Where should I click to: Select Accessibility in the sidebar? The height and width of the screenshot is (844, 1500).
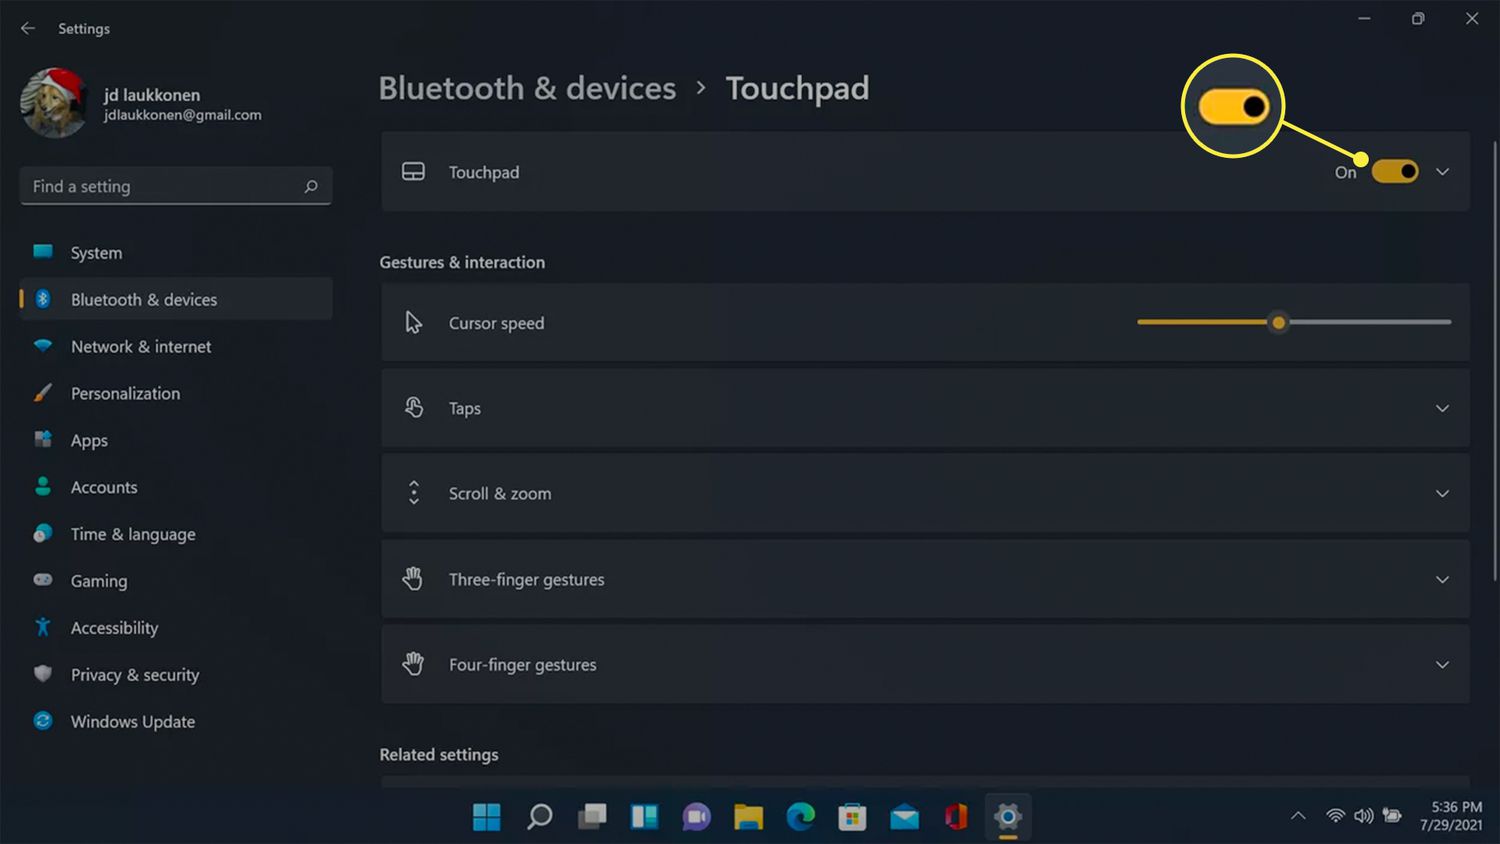(x=114, y=628)
